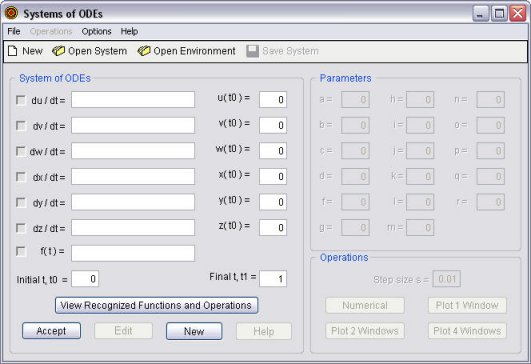Click the w(t0) initial value field
Viewport: 531px width, 364px height.
[x=273, y=151]
